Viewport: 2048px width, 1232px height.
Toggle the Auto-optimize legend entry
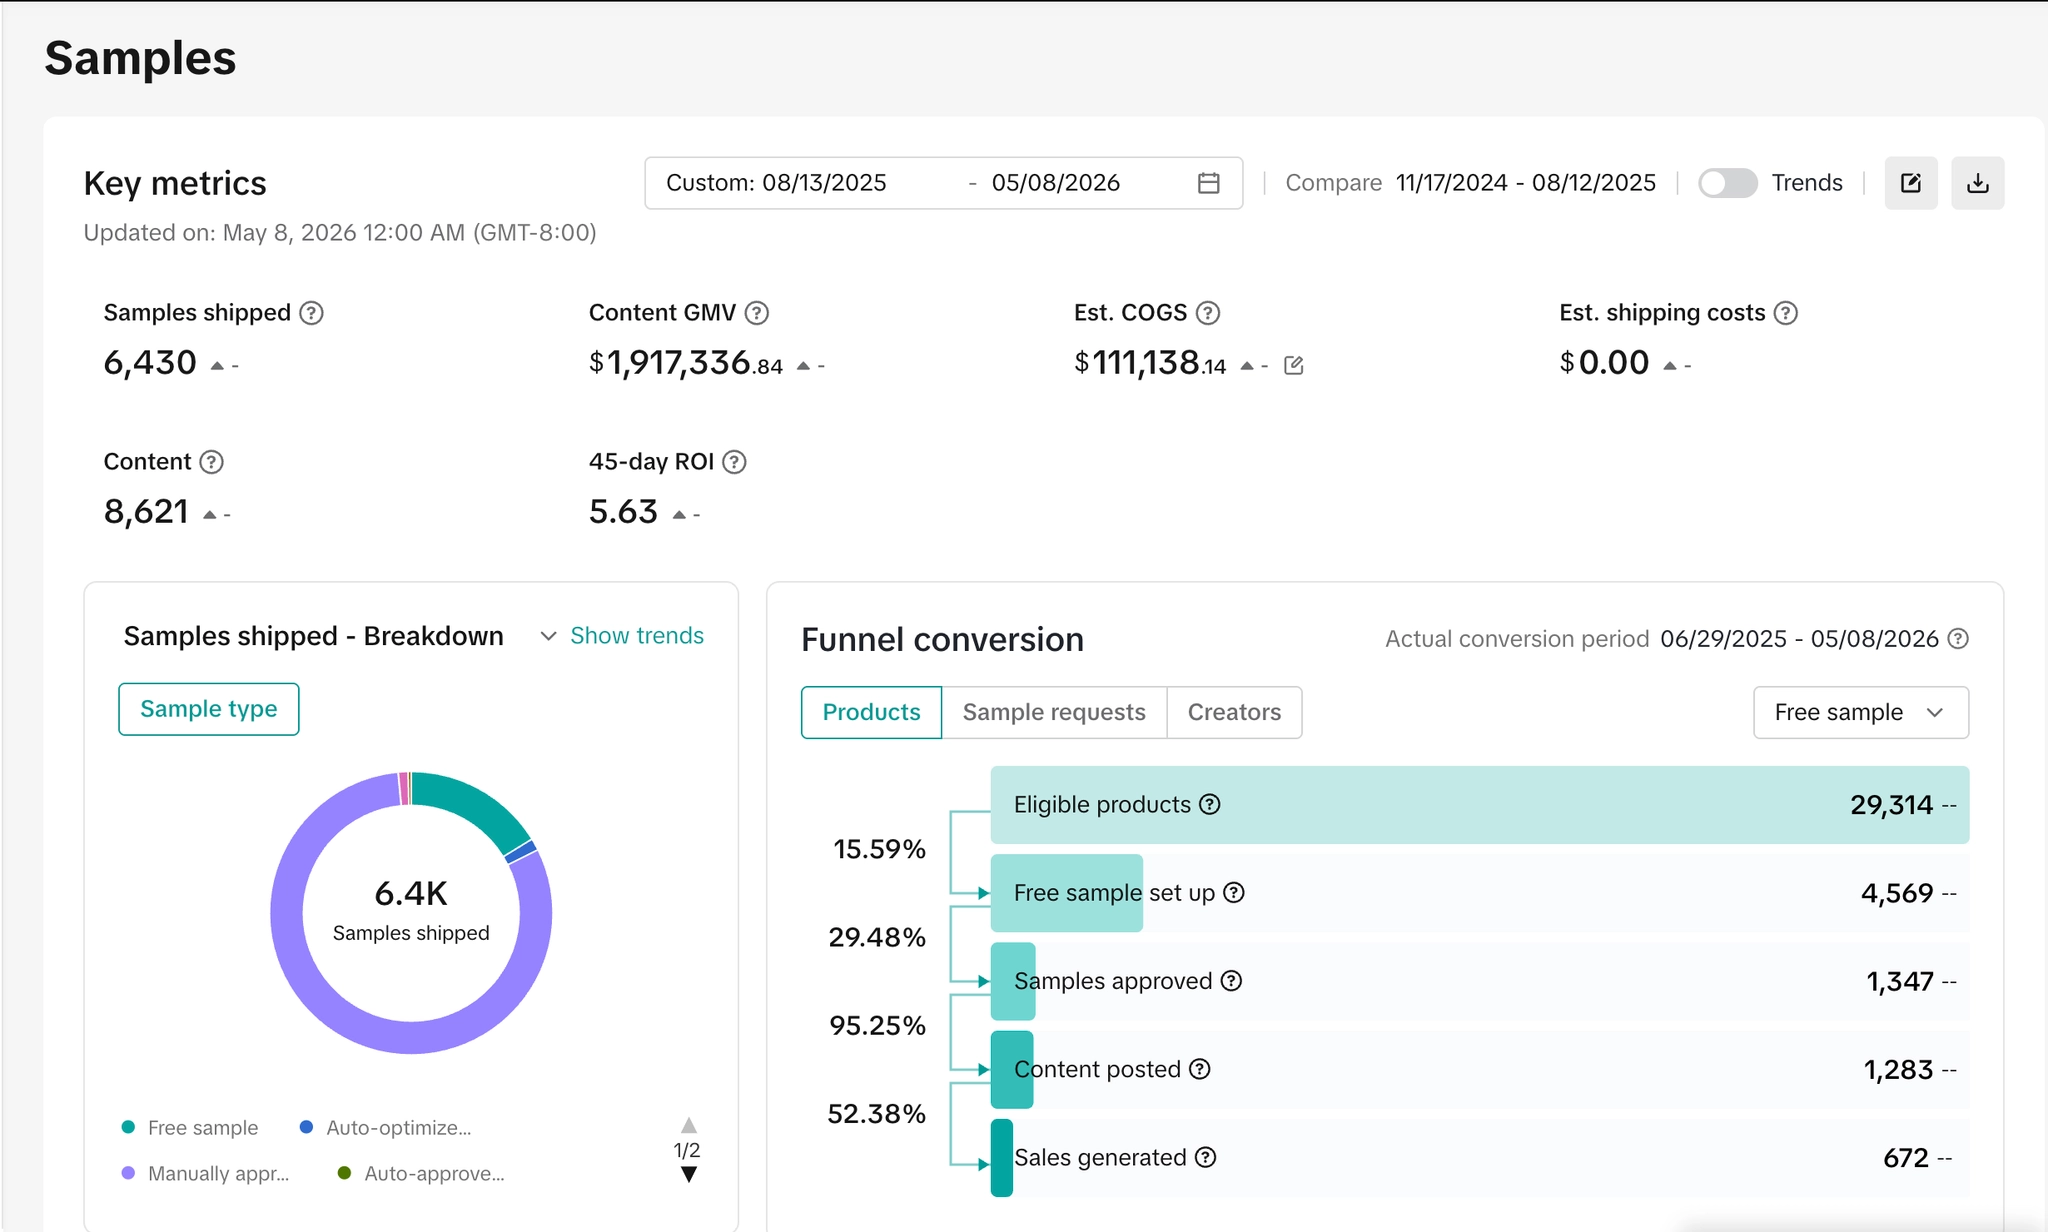click(386, 1128)
